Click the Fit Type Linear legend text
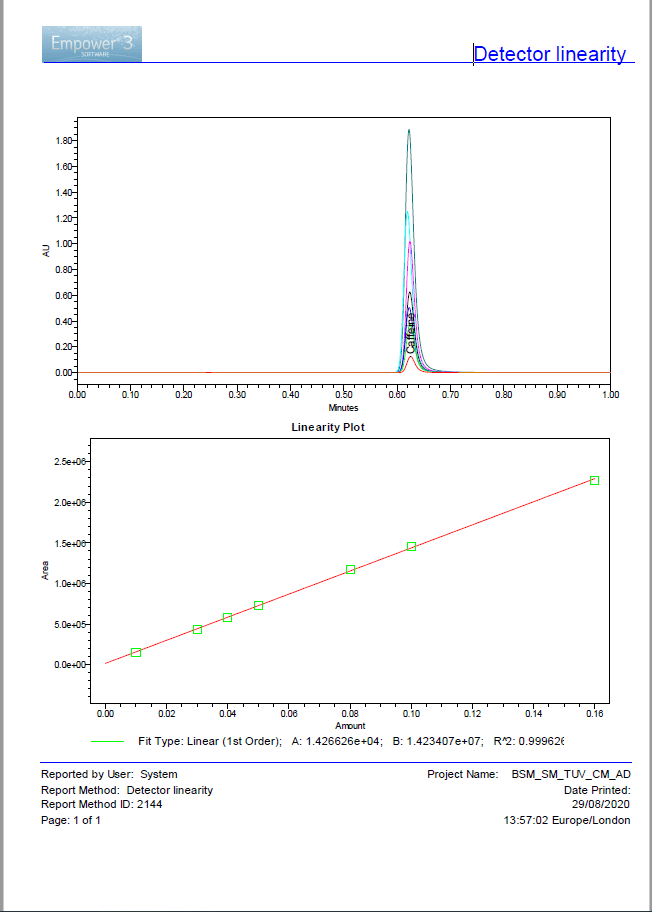Viewport: 652px width, 912px height. click(210, 742)
